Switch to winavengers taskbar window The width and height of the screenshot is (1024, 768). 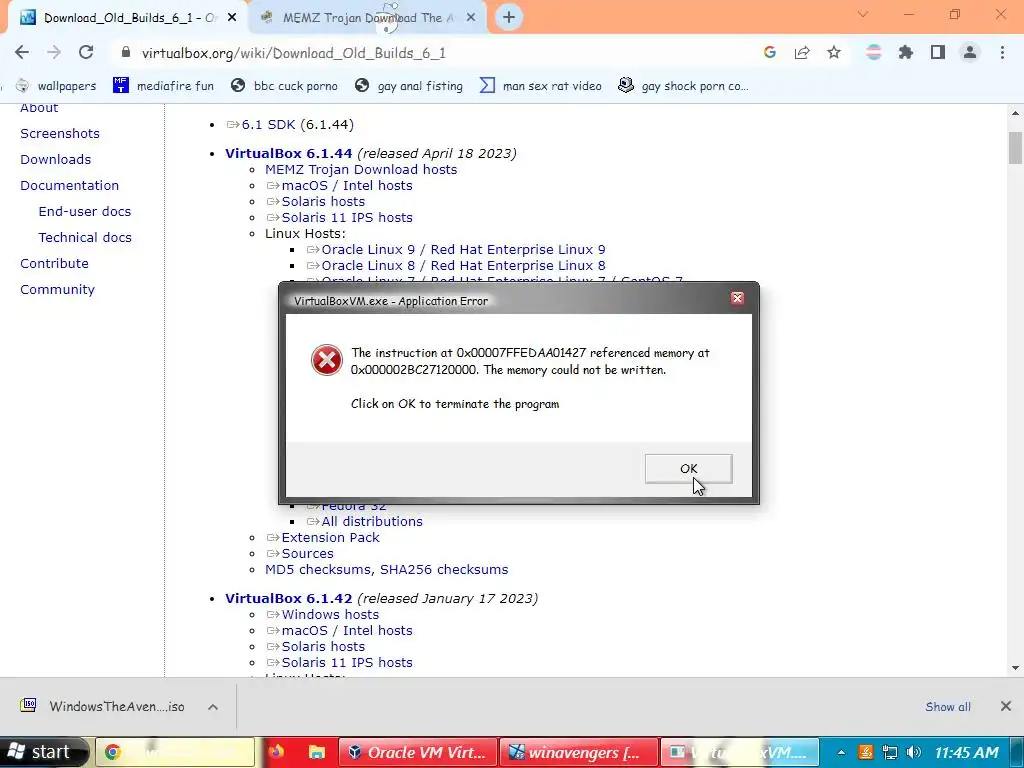pos(579,752)
